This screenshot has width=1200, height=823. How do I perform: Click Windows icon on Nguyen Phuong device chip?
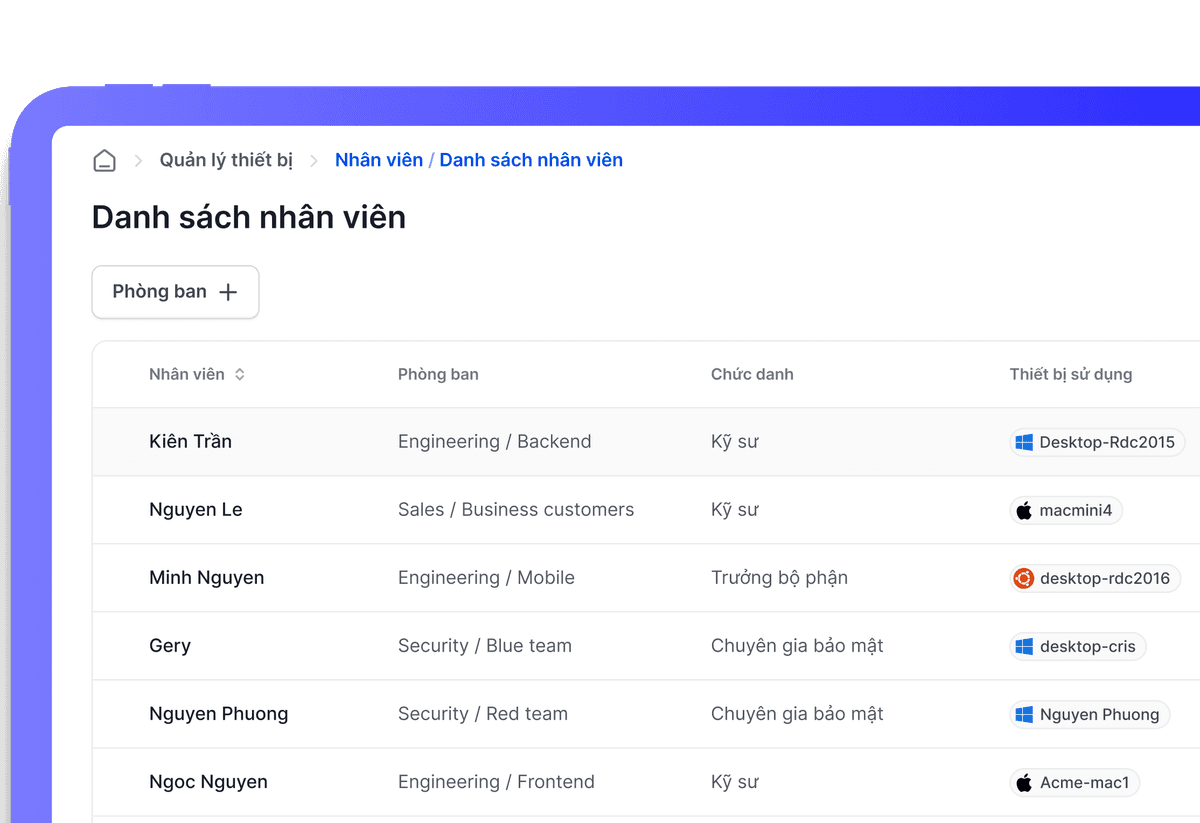click(1023, 714)
